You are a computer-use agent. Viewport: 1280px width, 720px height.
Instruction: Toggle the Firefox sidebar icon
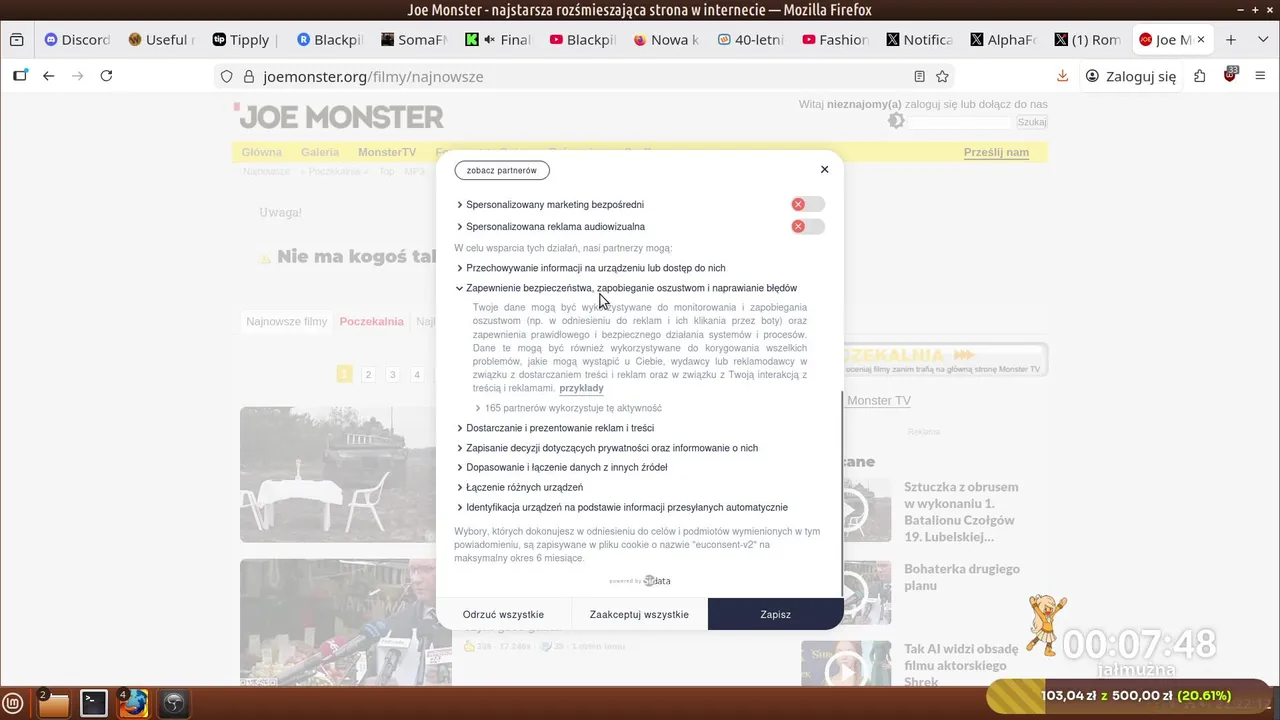click(x=20, y=76)
